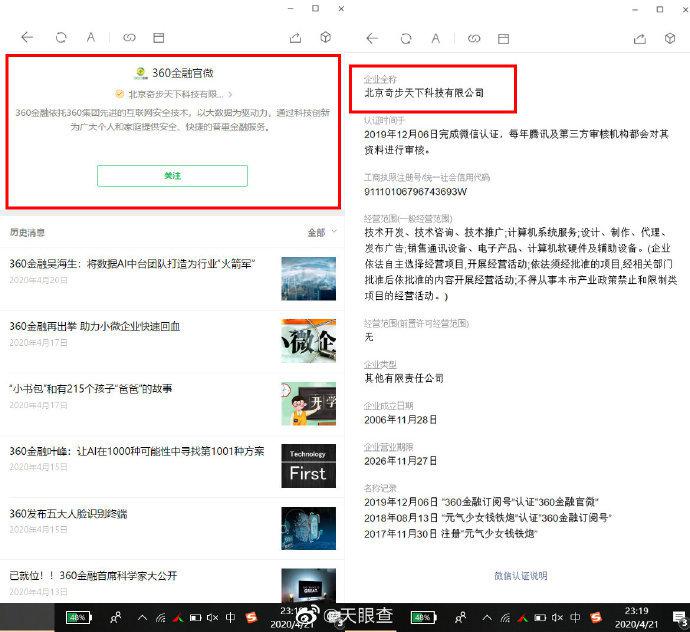Screen dimensions: 690x632
Task: Click the Technology First thumbnail
Action: pyautogui.click(x=308, y=466)
